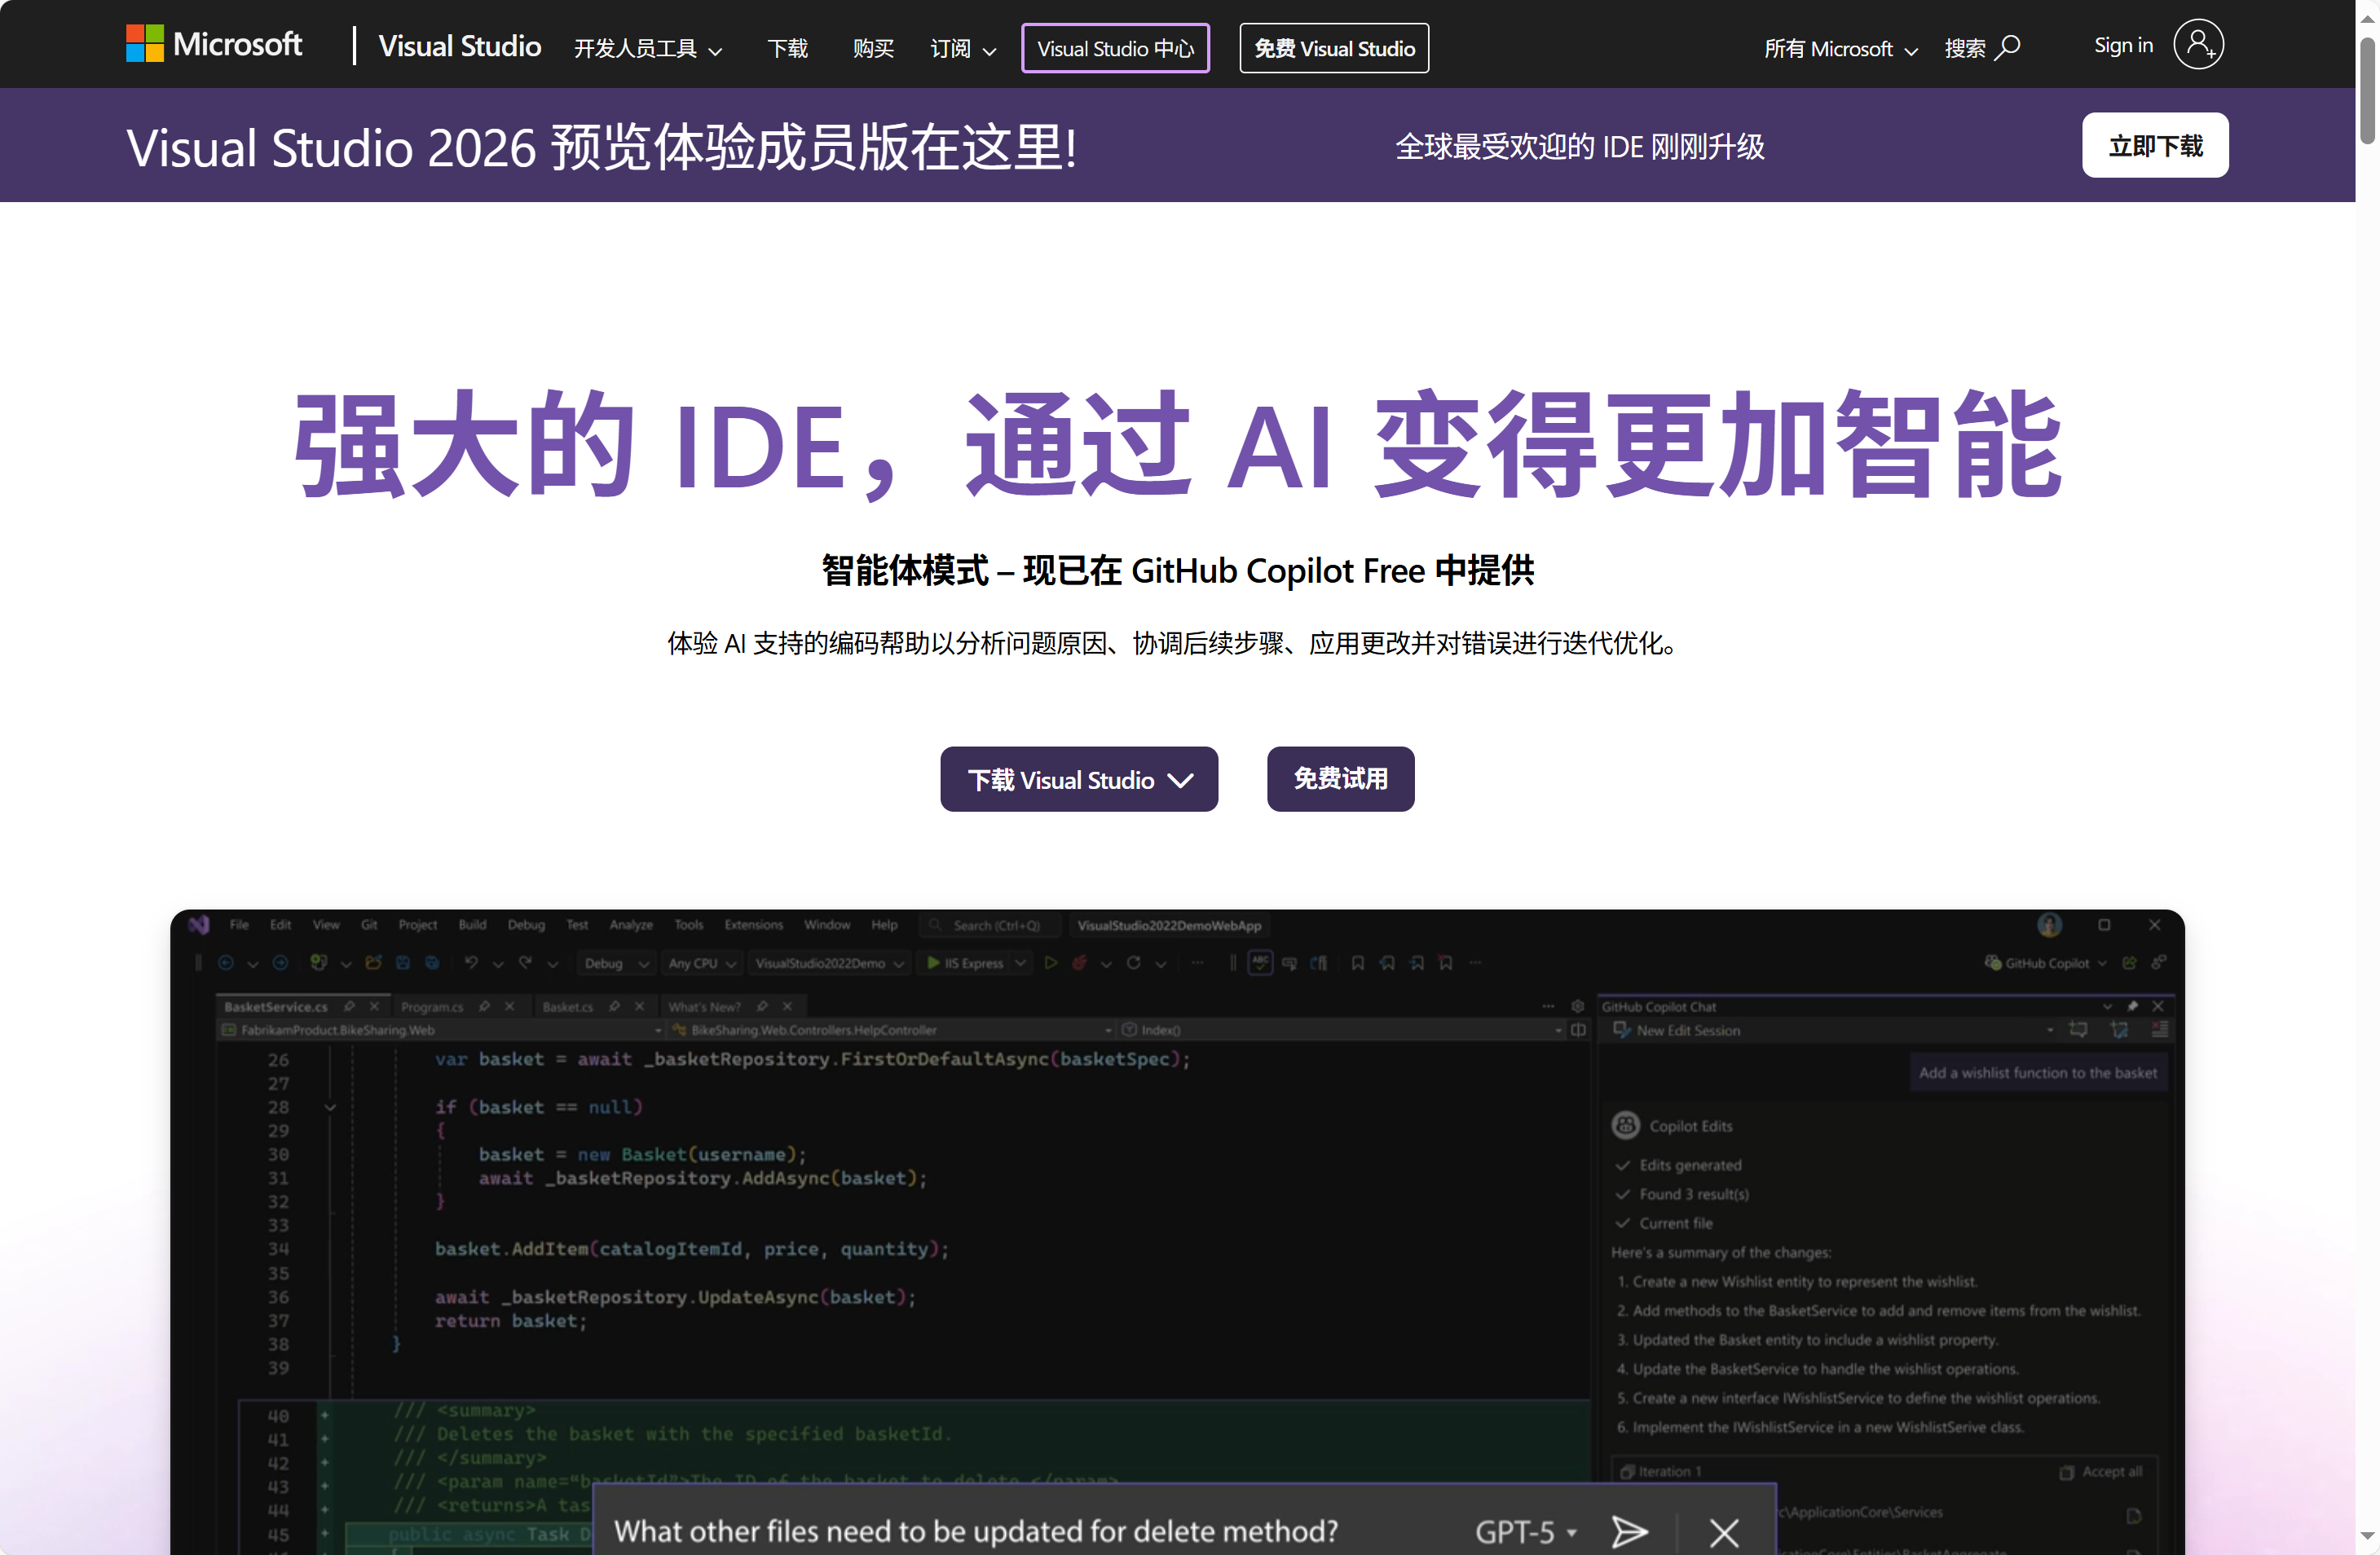Click the heading '强大的 IDE，通过 AI 变得更加智能'

point(1178,444)
